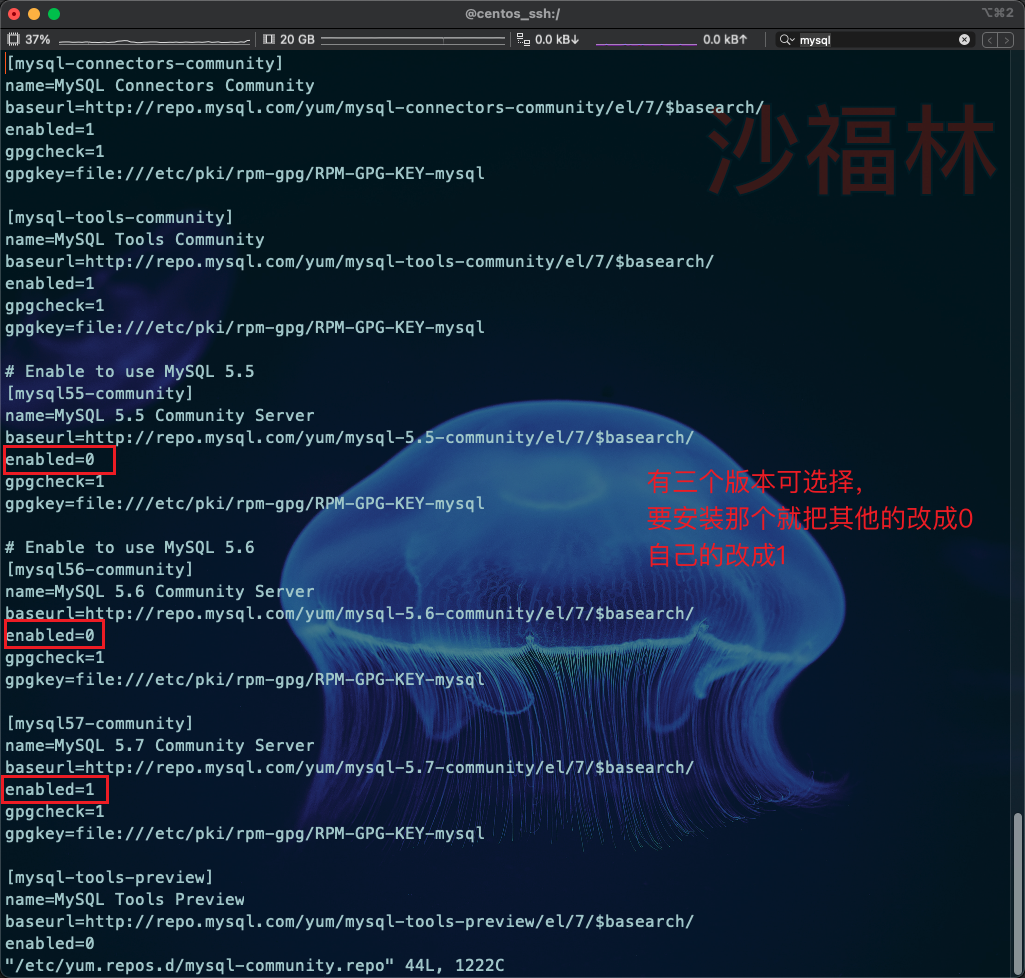Clear the mysql search text
Screen dimensions: 1025x978
tap(964, 40)
